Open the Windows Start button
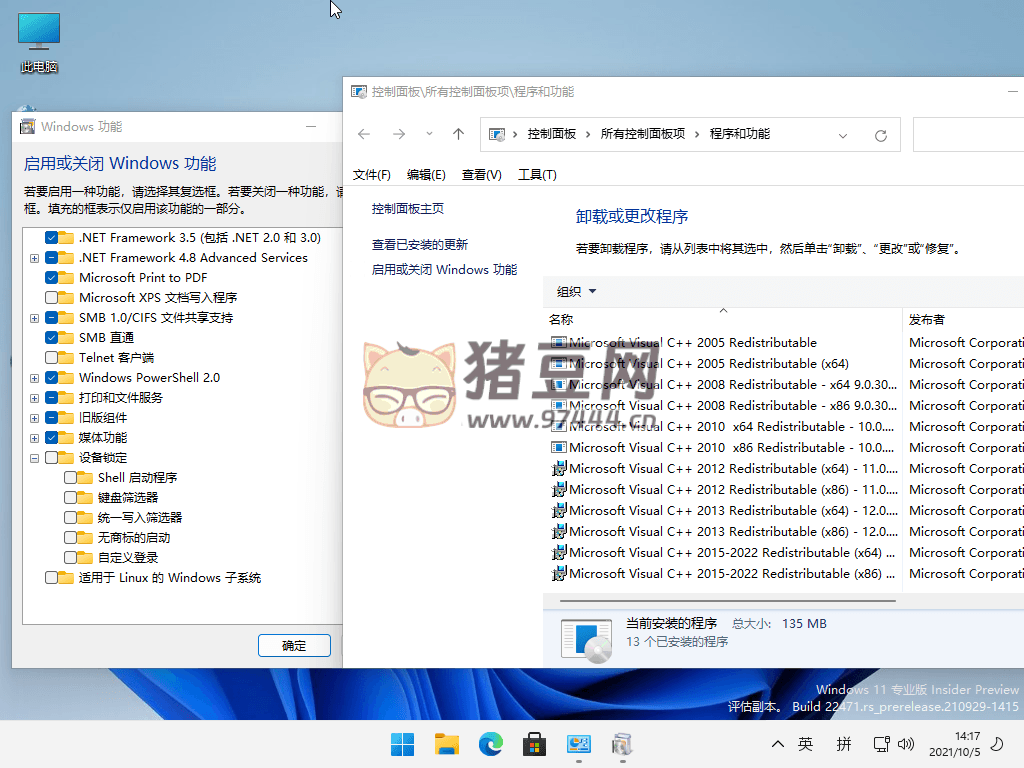This screenshot has width=1024, height=768. click(x=402, y=744)
